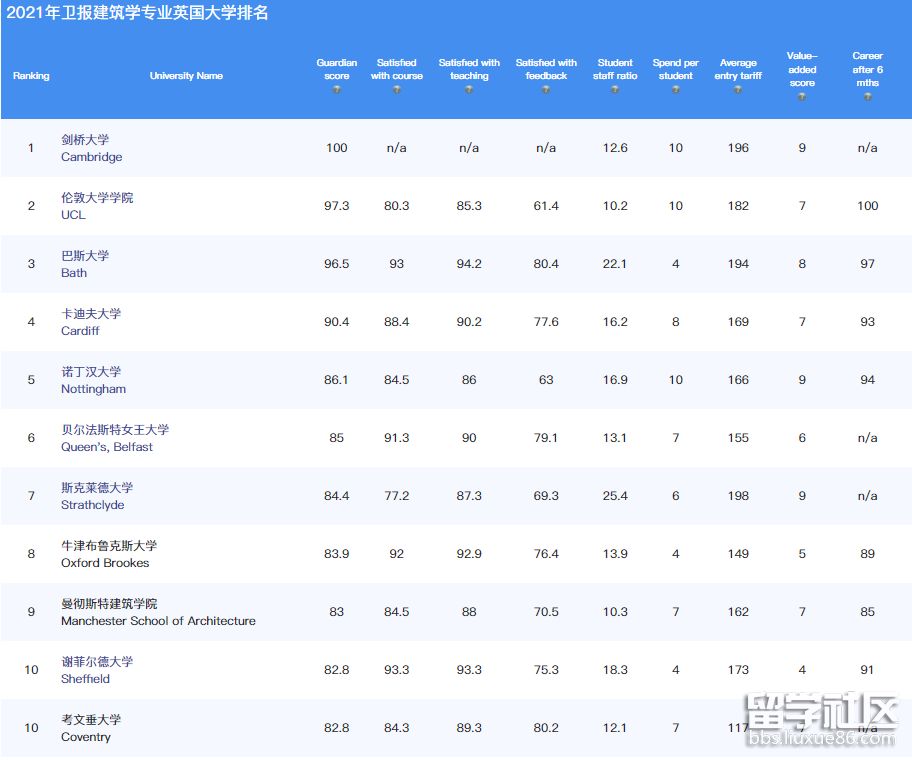Select 考文垂大学 text

(x=91, y=720)
